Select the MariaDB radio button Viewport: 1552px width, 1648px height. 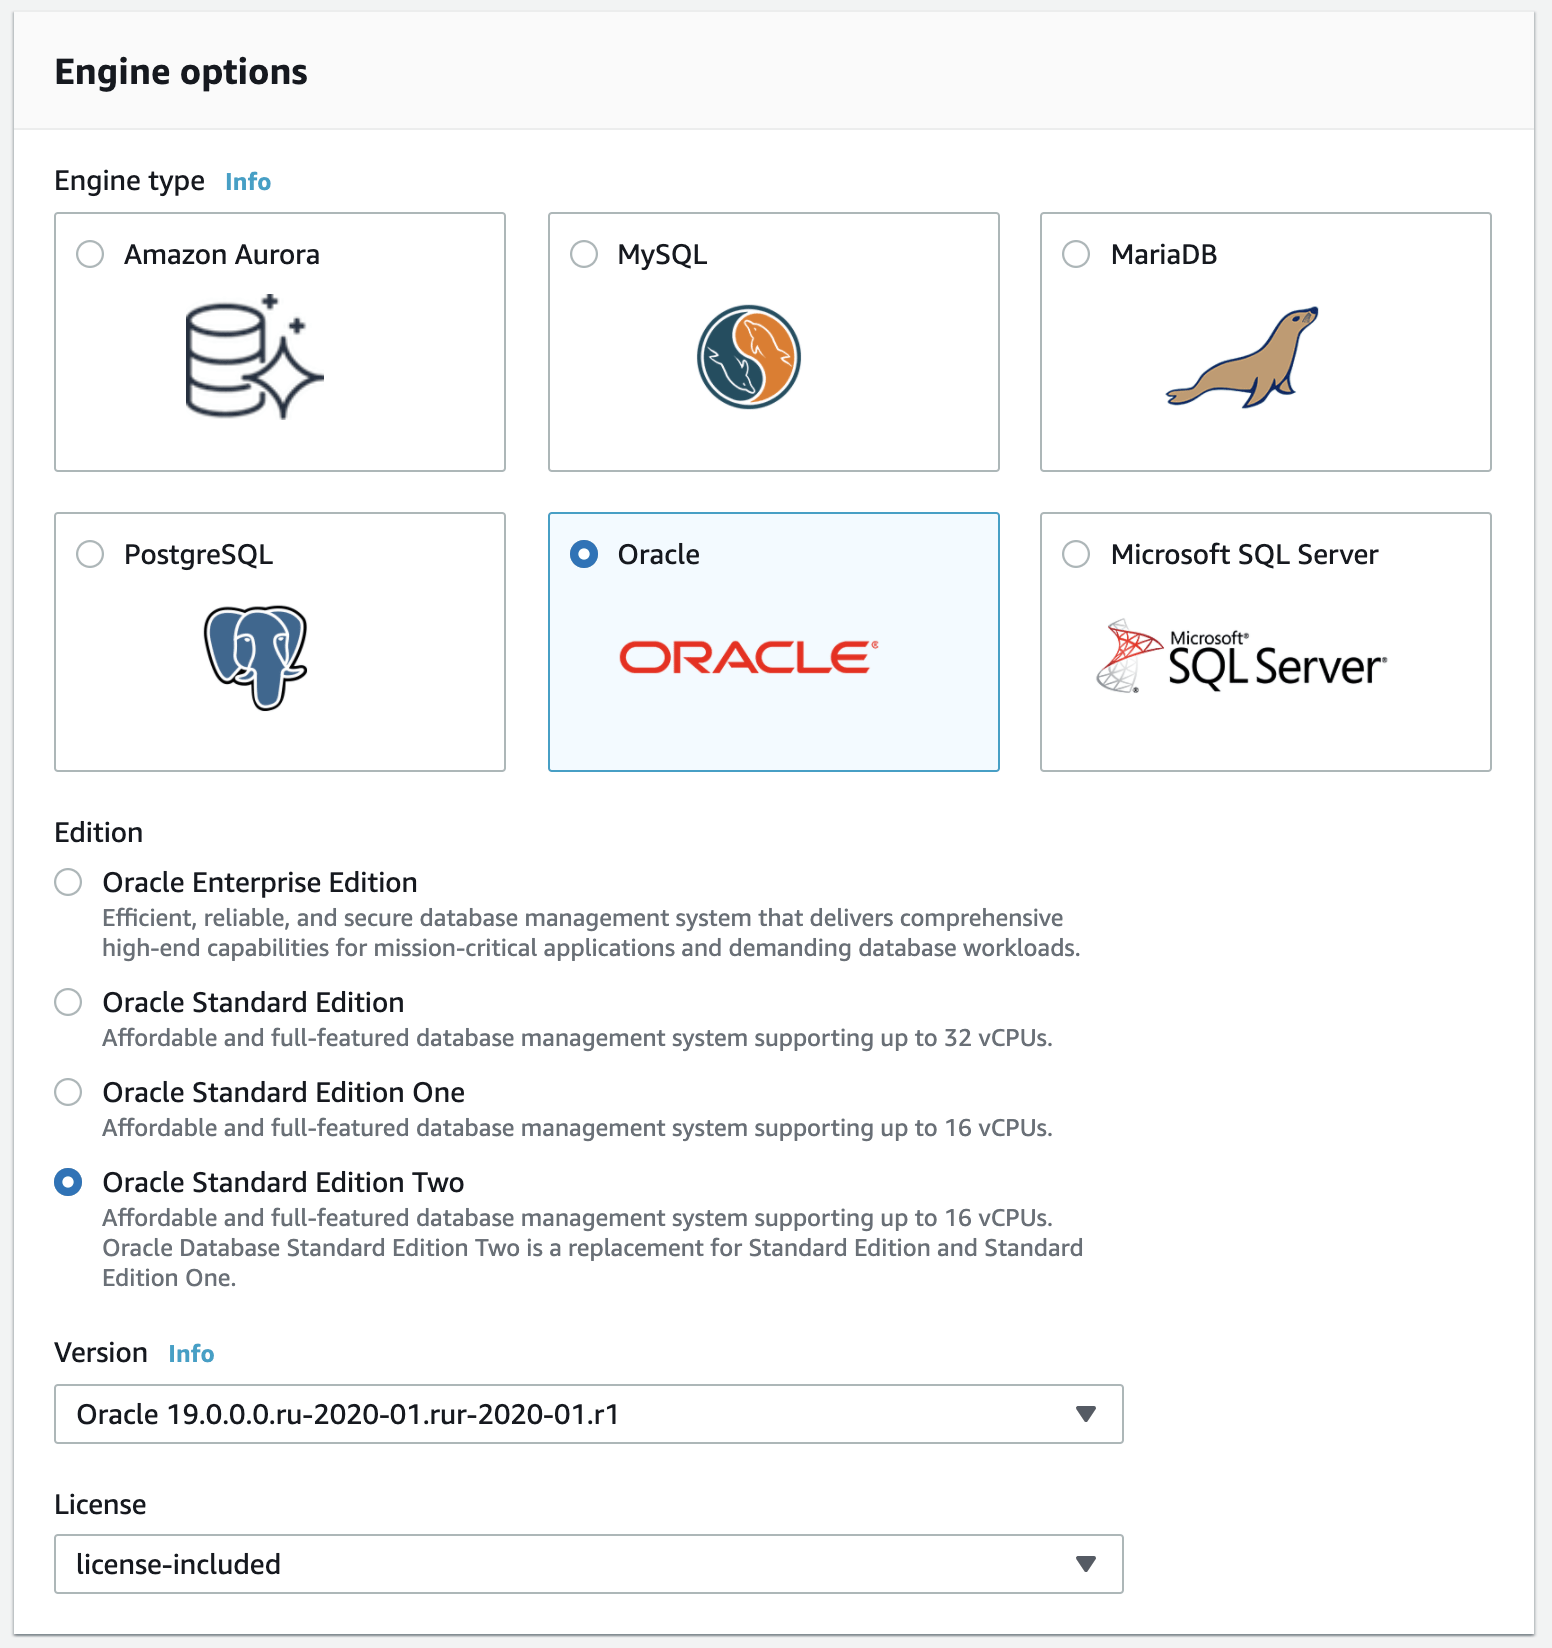[1076, 254]
